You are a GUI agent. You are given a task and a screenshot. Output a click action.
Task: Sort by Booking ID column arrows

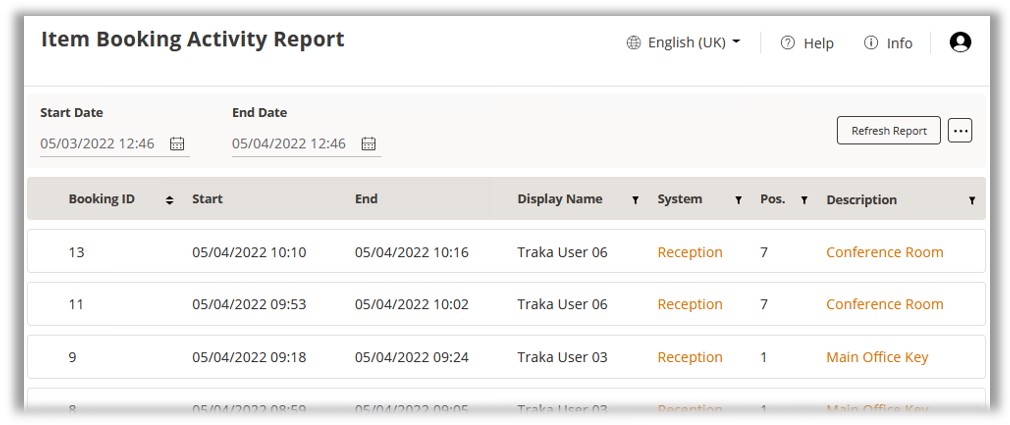coord(169,200)
